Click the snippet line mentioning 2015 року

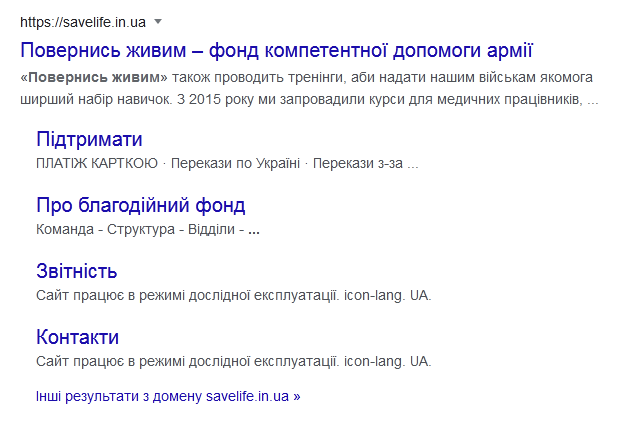coord(309,99)
